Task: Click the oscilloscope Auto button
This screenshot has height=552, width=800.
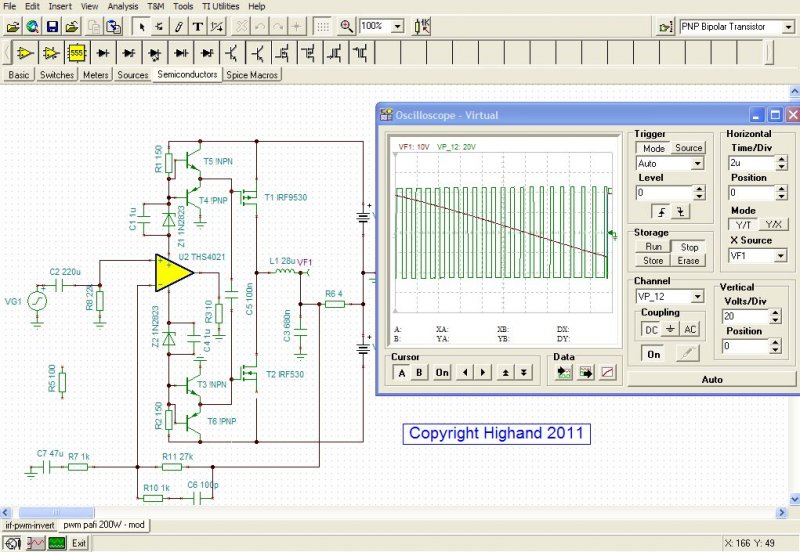Action: (711, 380)
